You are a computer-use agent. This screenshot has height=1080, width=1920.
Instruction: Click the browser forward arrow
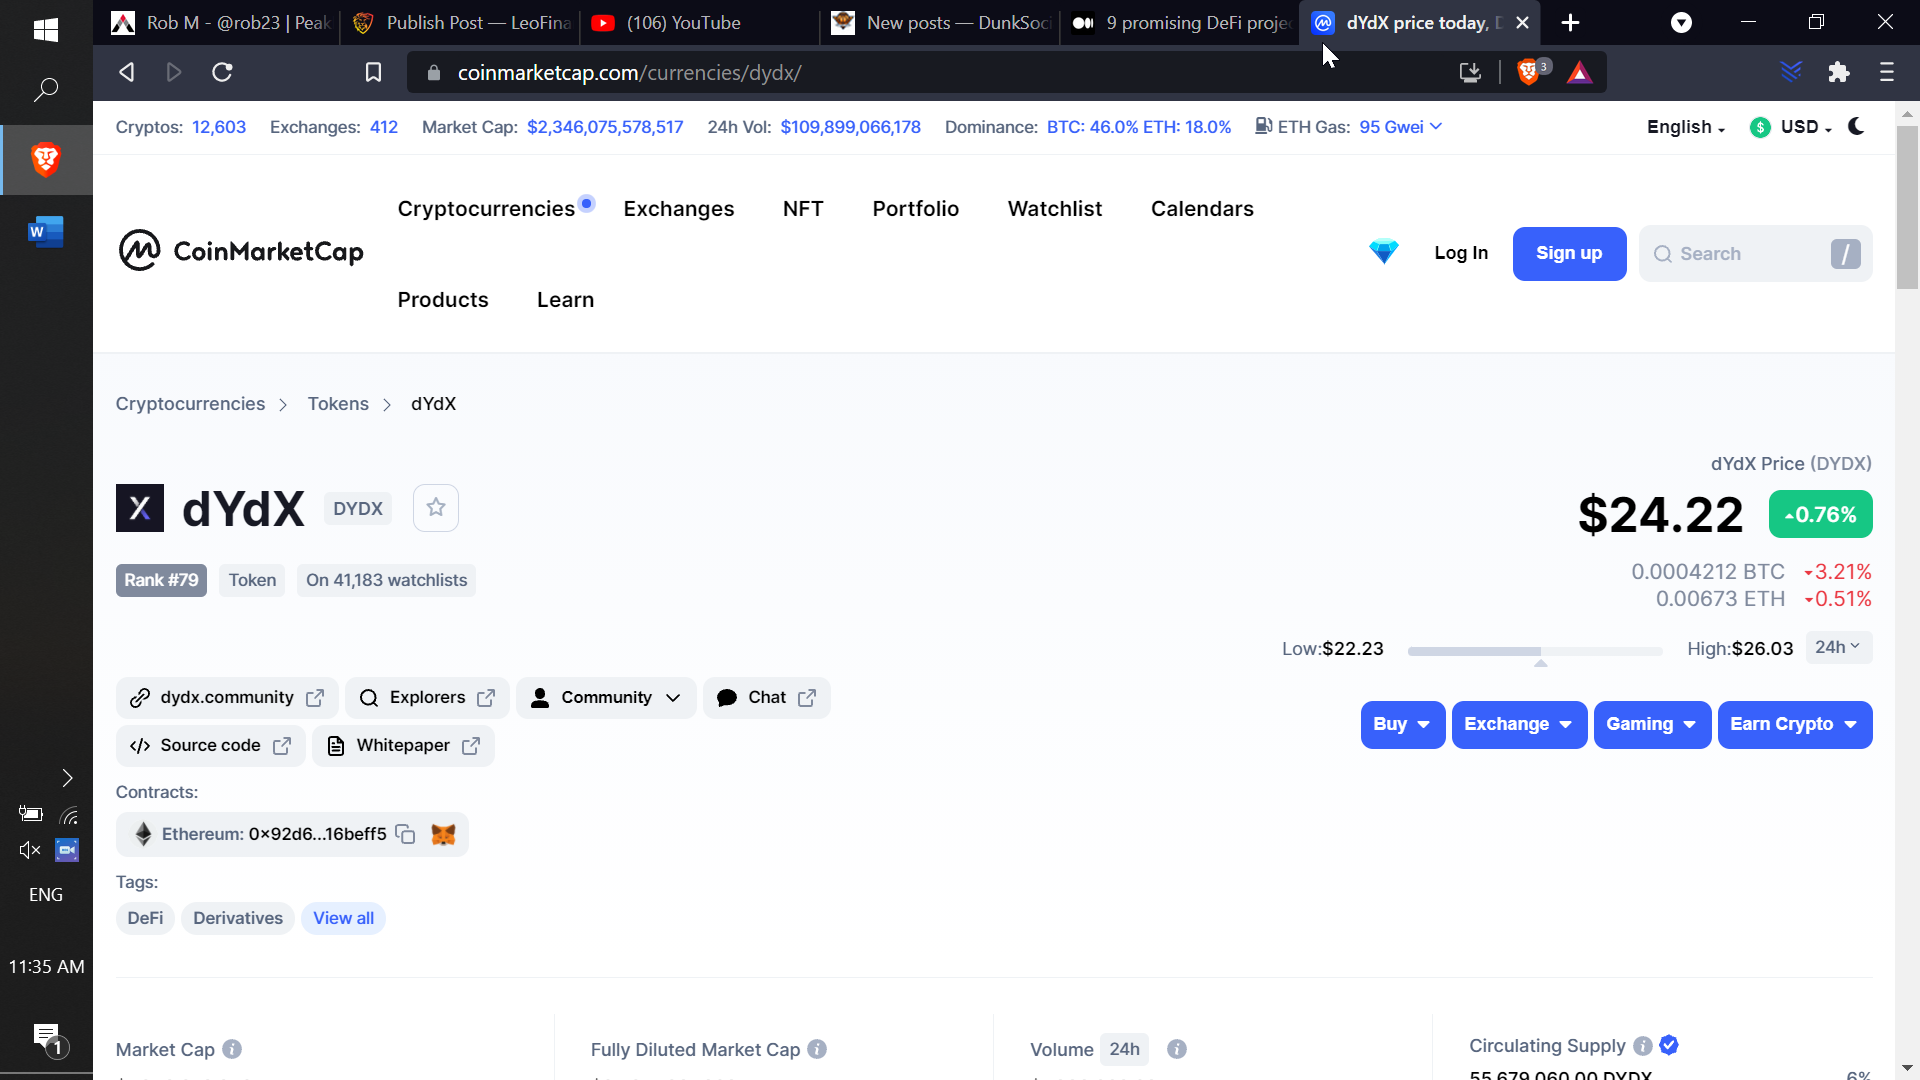click(x=174, y=72)
